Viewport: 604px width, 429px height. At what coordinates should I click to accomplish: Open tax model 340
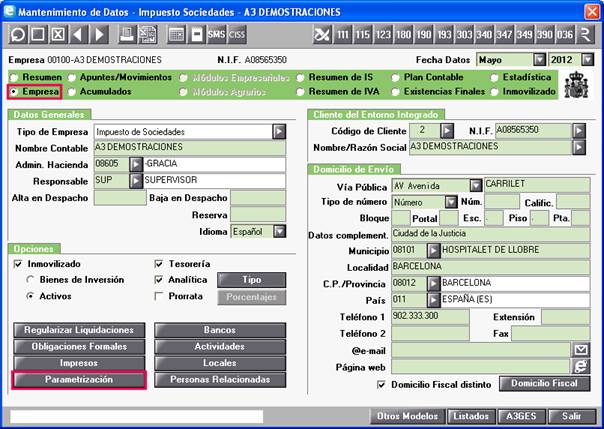point(484,35)
